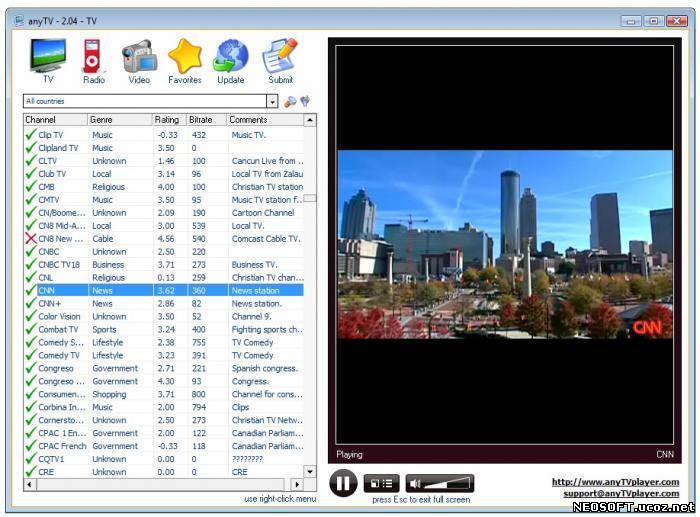
Task: Click the green check beside CQTV1
Action: pos(31,459)
